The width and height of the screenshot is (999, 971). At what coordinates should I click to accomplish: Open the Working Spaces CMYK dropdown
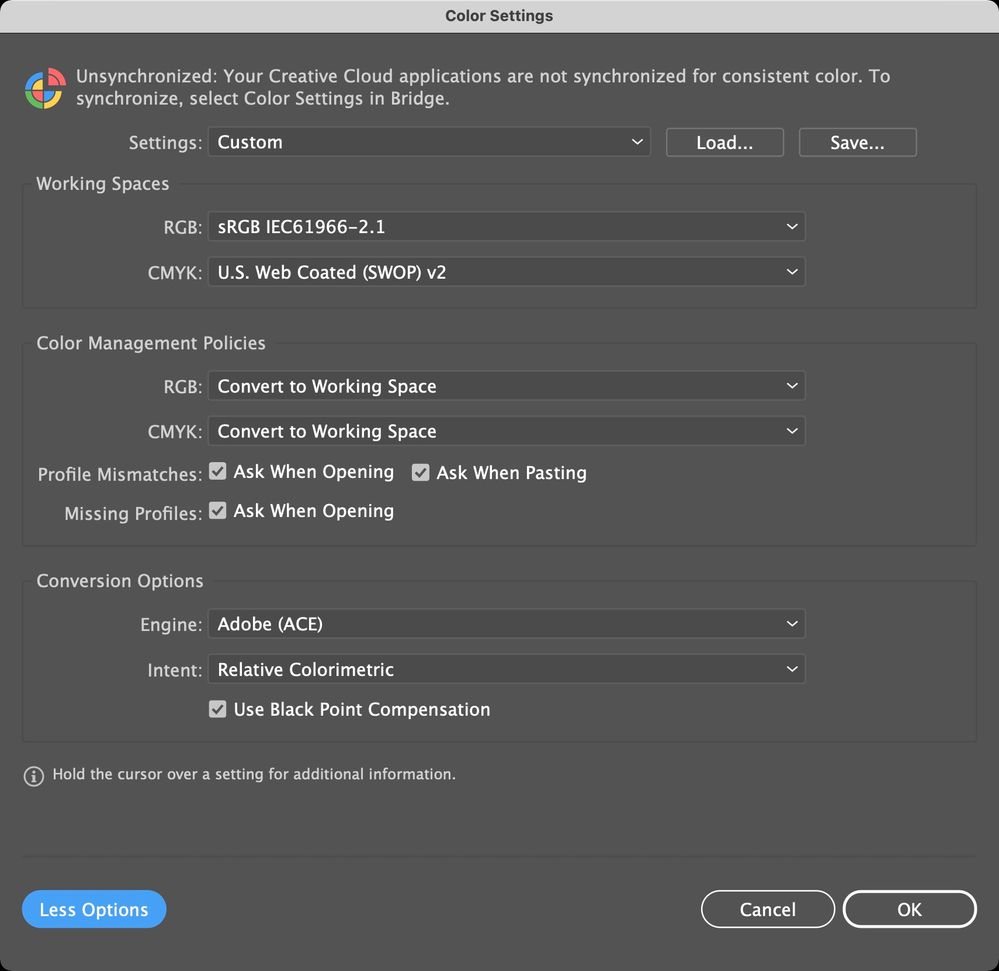coord(507,272)
